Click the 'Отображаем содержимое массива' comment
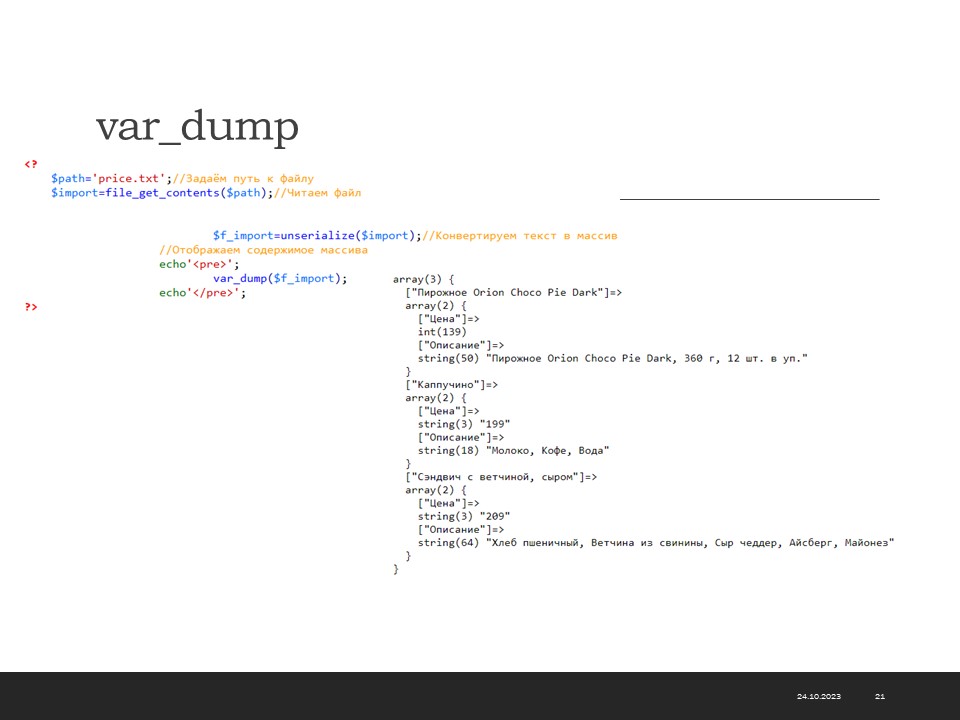The image size is (960, 720). [263, 250]
